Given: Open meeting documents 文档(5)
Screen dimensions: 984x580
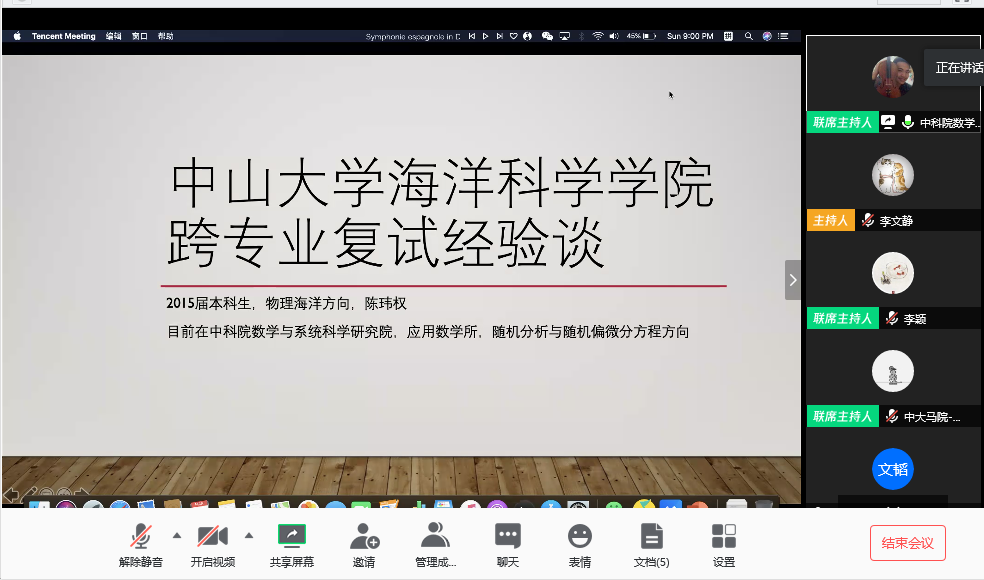Looking at the screenshot, I should [x=651, y=544].
